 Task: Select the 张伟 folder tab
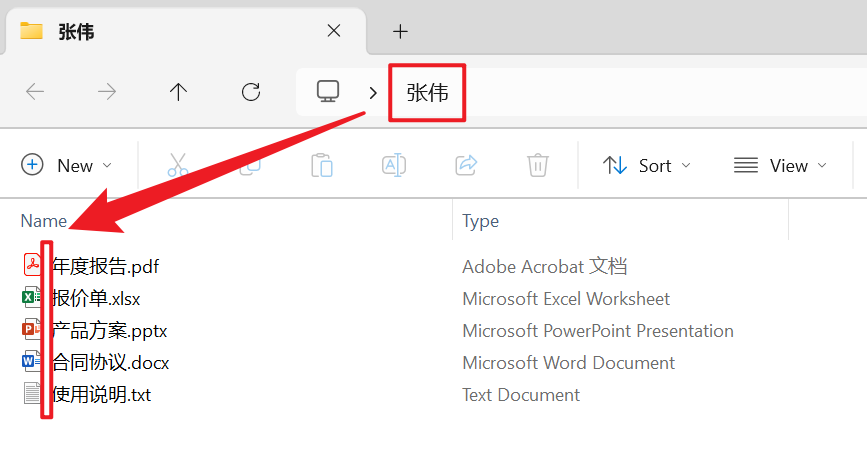coord(185,31)
